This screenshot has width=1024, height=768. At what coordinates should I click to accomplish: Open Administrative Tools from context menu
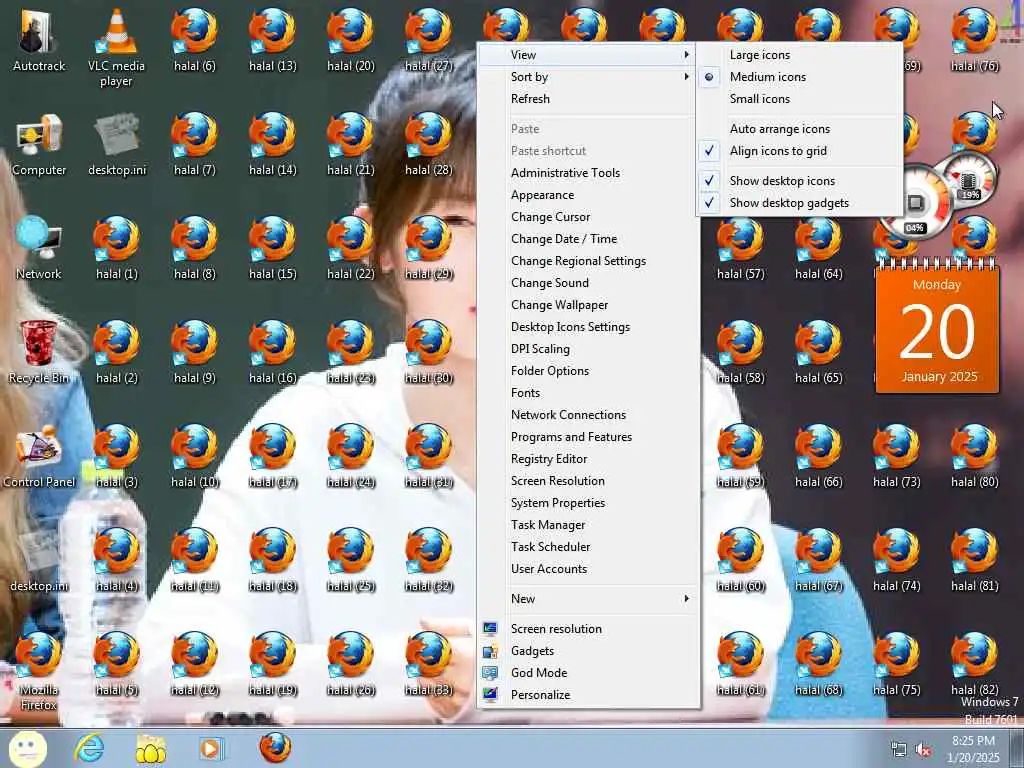(x=588, y=173)
